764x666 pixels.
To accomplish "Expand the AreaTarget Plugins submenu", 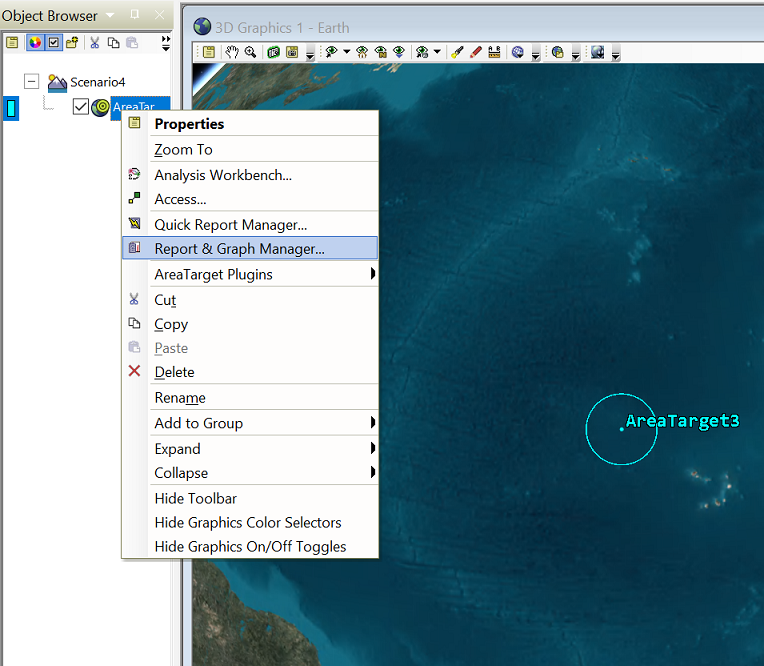I will tap(250, 274).
